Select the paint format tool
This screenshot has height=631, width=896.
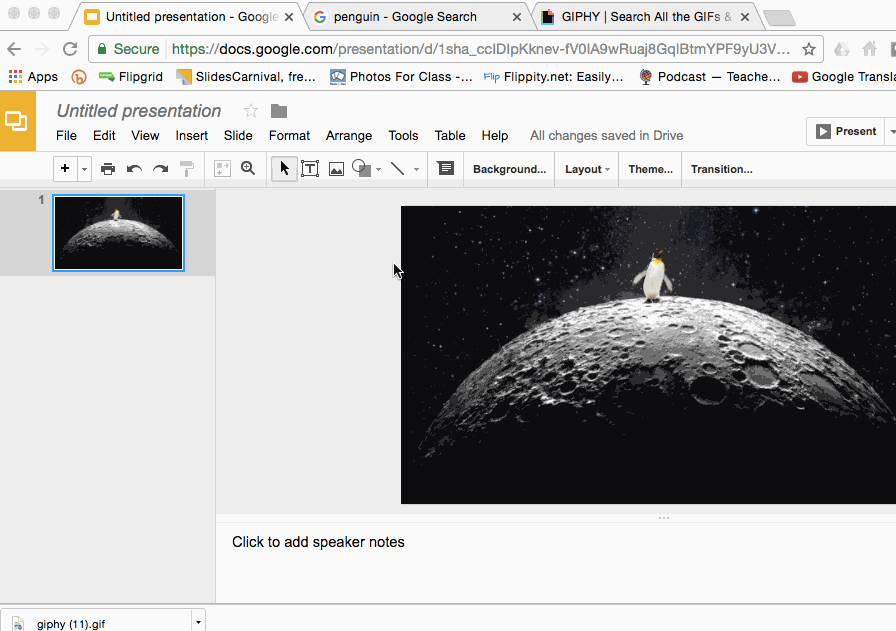pos(187,169)
